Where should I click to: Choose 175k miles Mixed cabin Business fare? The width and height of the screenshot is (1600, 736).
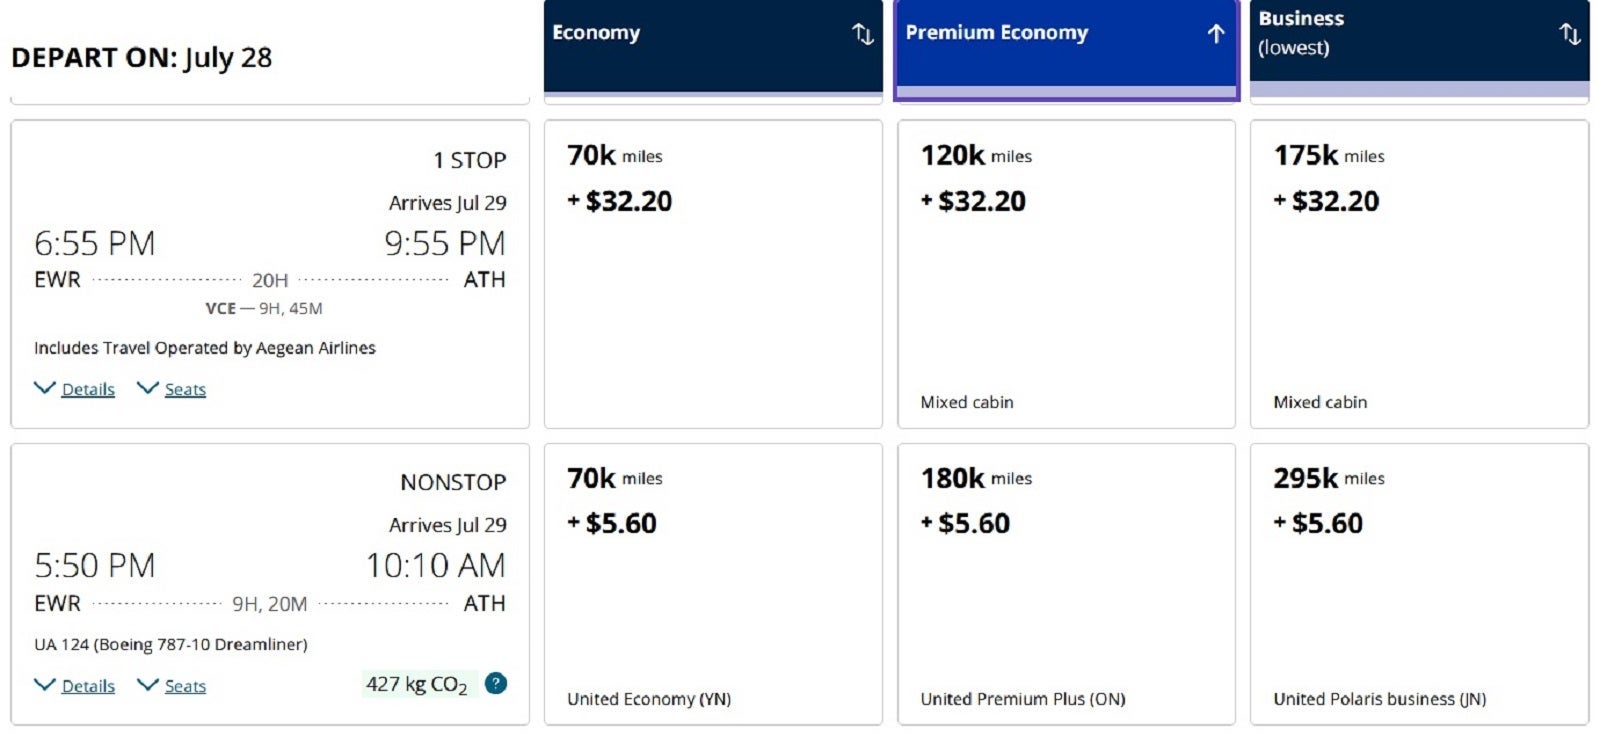click(x=1419, y=274)
